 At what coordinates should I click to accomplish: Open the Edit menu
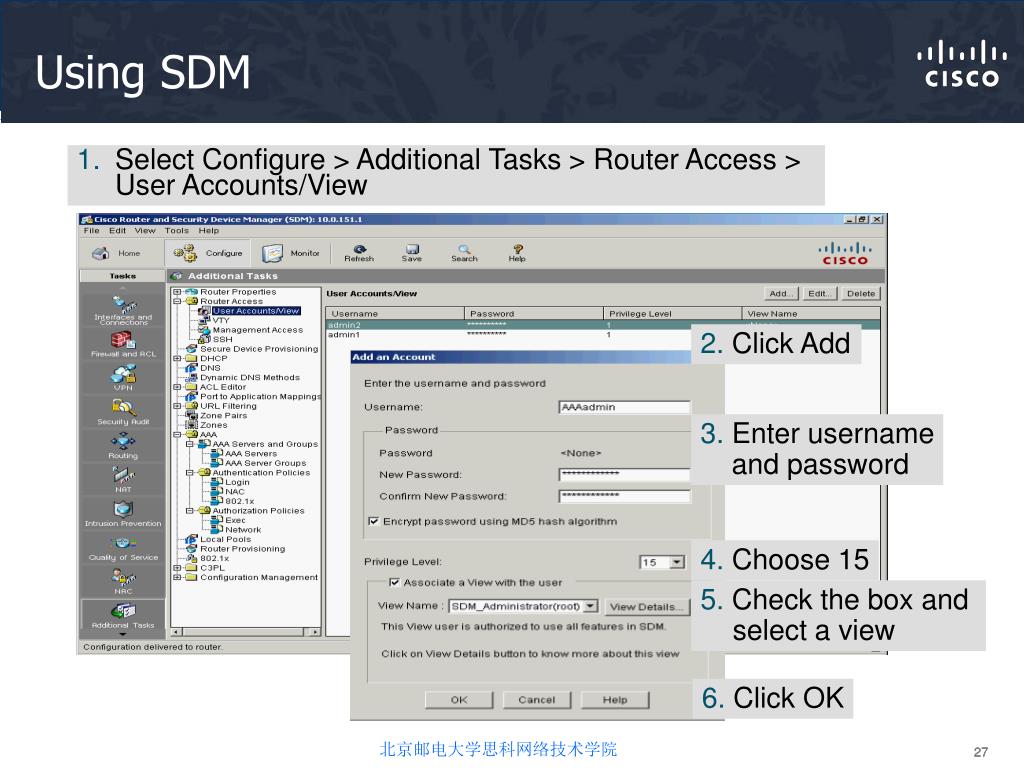click(x=118, y=231)
